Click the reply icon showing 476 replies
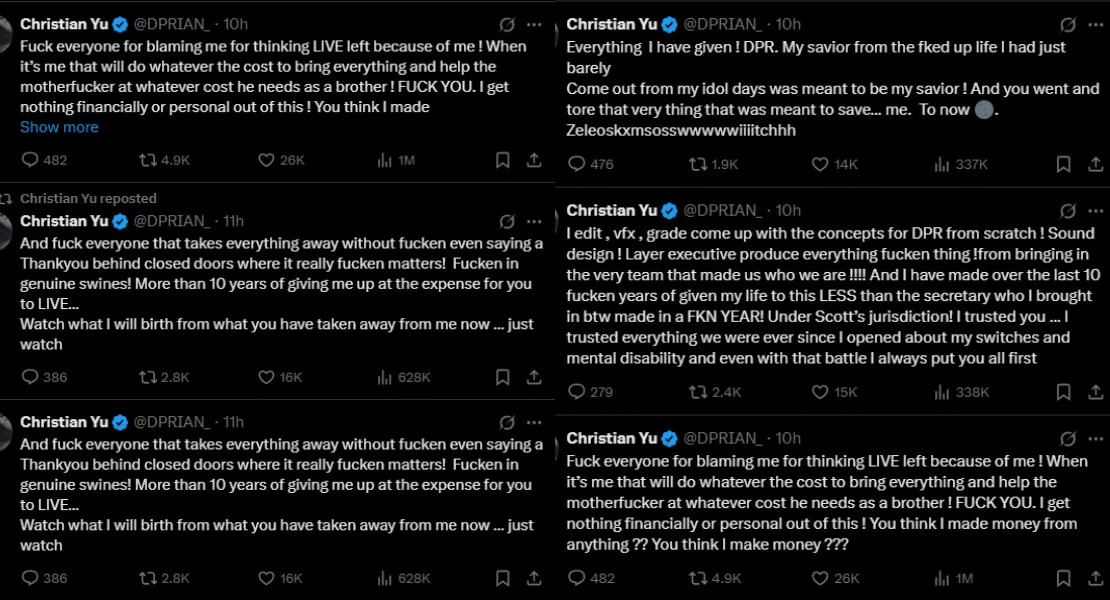 (x=576, y=165)
